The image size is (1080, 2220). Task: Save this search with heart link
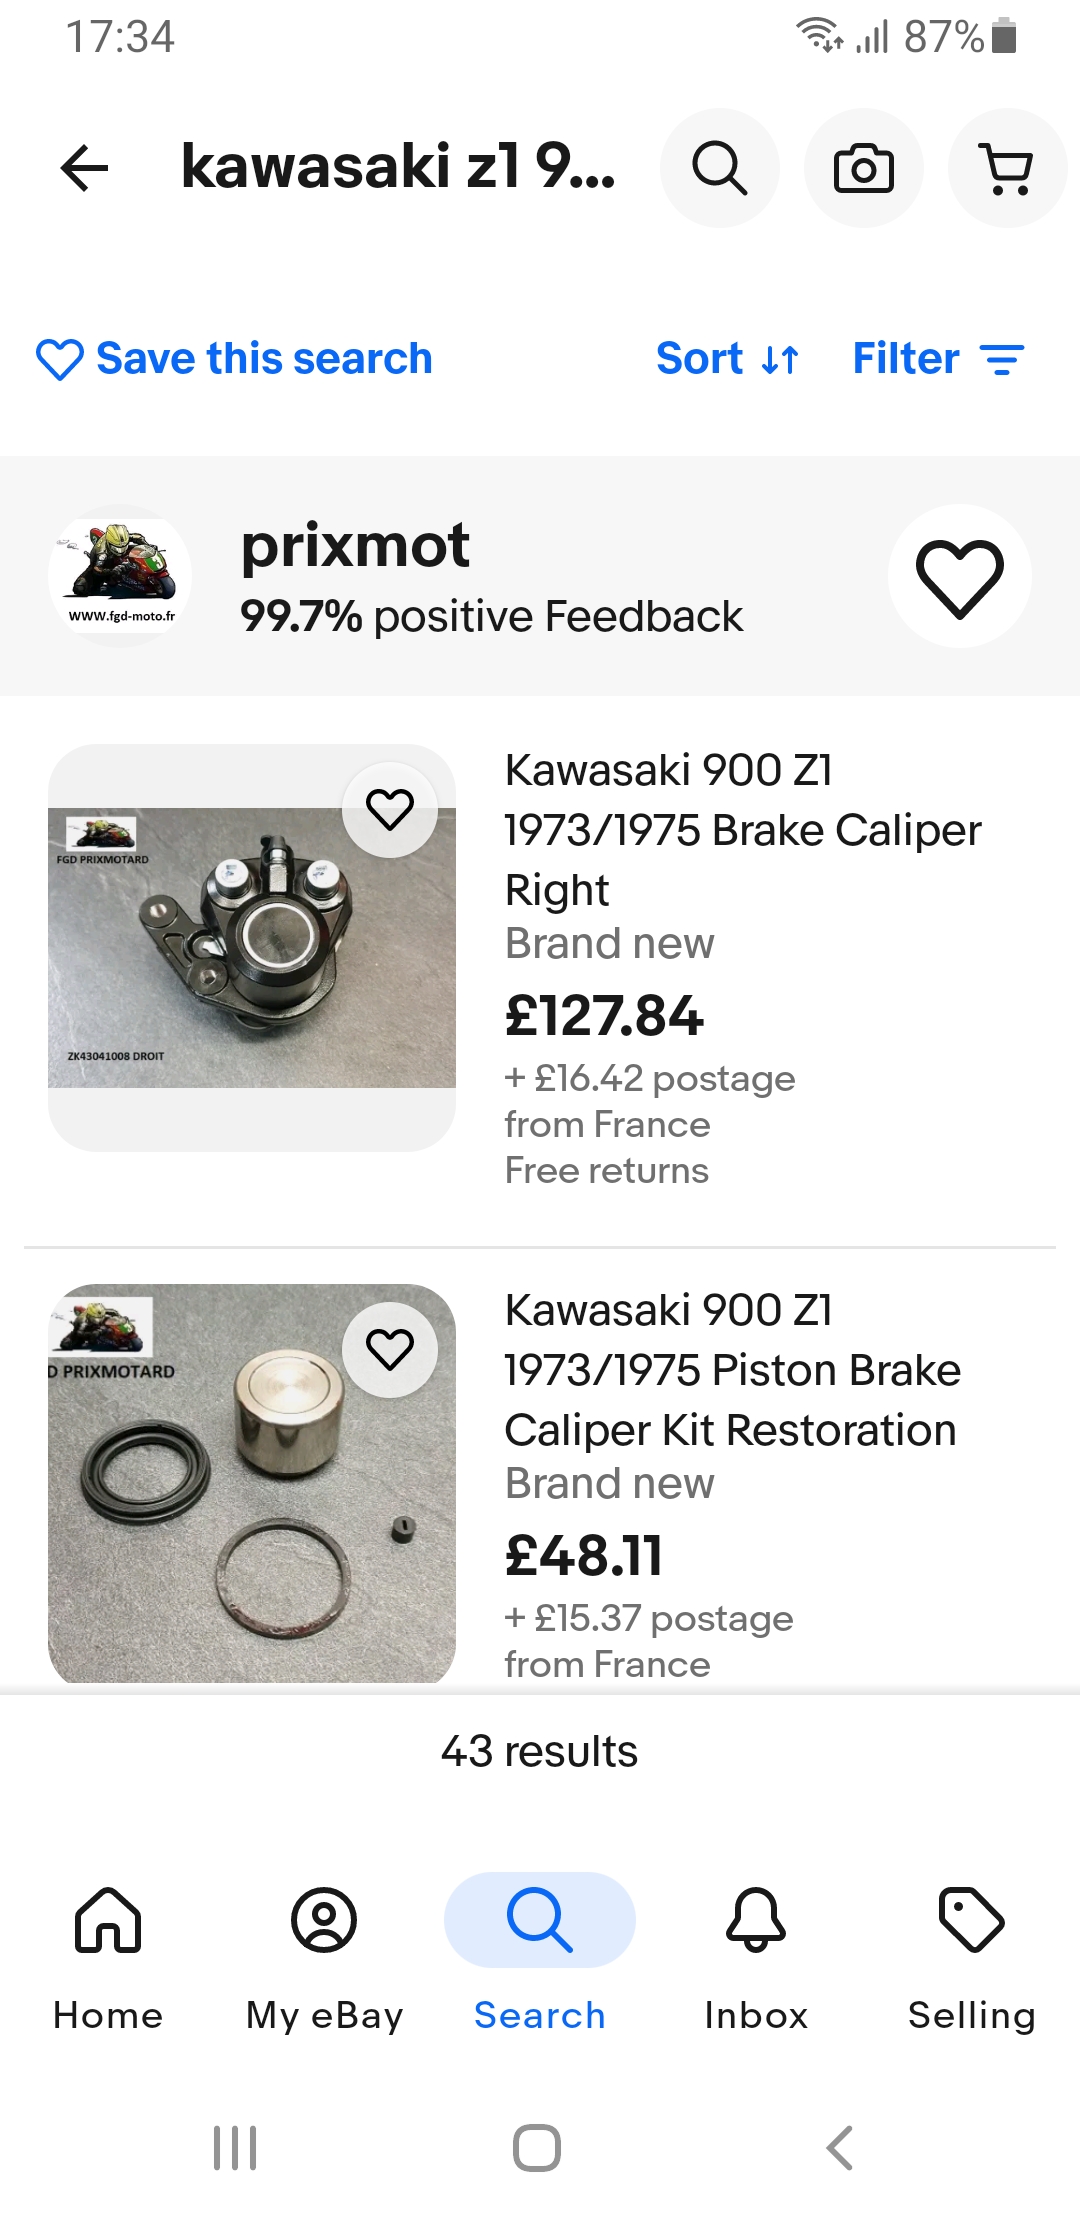(234, 359)
